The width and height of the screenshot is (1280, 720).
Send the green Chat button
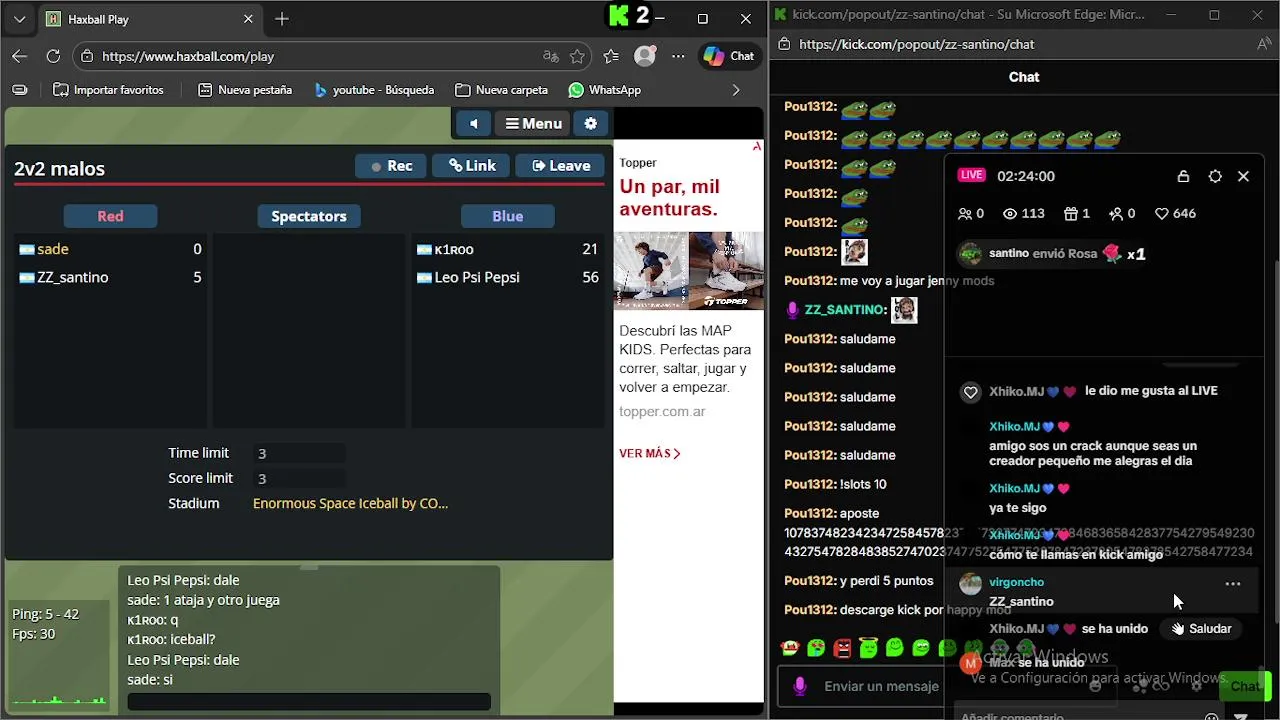(1244, 686)
